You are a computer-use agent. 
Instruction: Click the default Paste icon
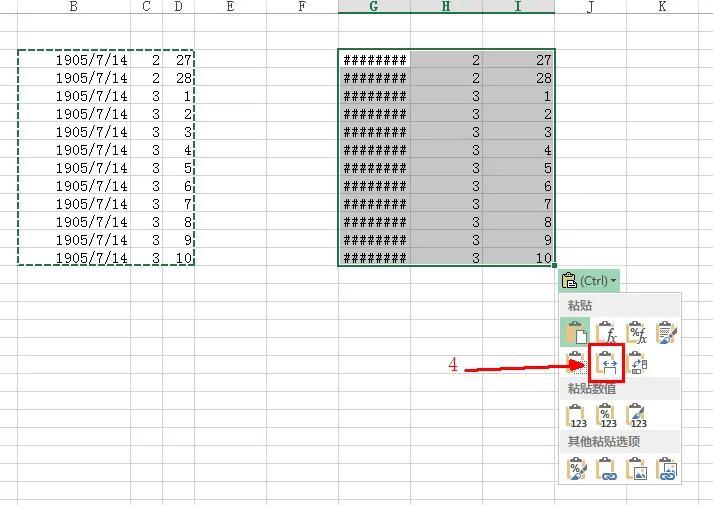coord(576,332)
